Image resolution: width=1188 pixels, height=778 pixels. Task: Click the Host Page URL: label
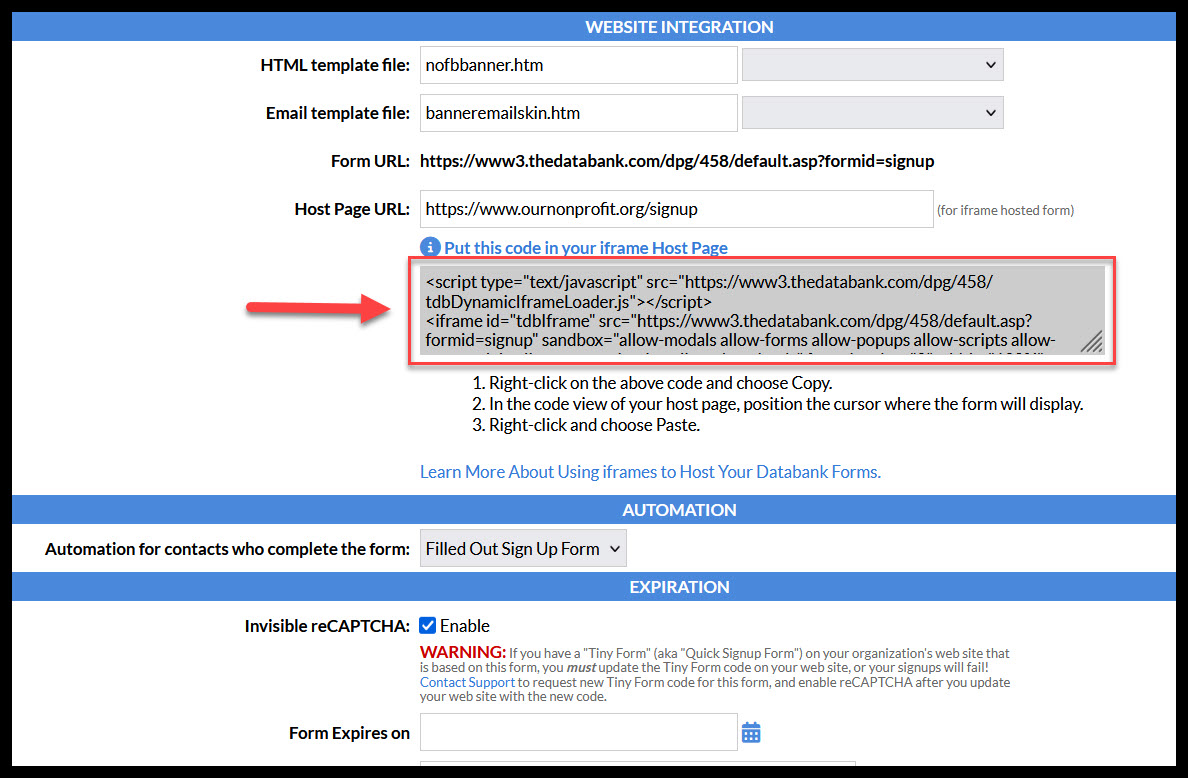point(352,209)
